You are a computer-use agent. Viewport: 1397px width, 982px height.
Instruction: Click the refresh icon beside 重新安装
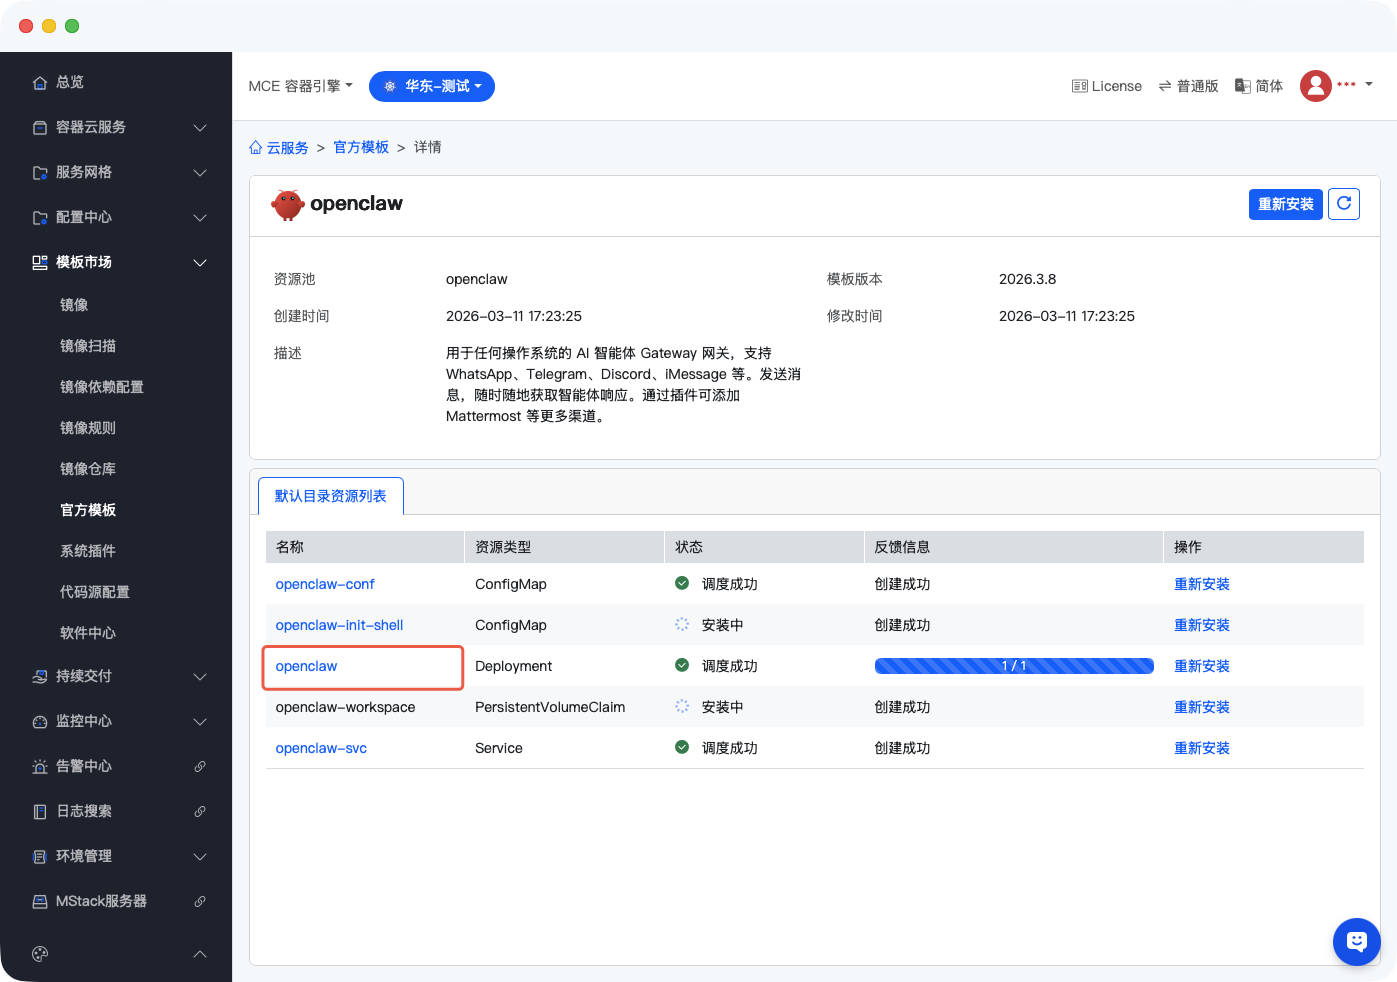click(x=1343, y=204)
